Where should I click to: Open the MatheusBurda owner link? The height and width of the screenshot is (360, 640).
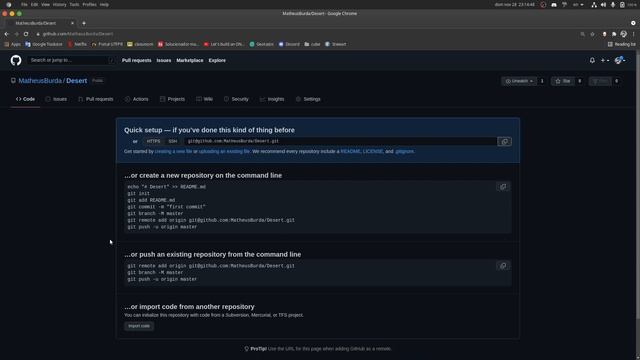[40, 81]
